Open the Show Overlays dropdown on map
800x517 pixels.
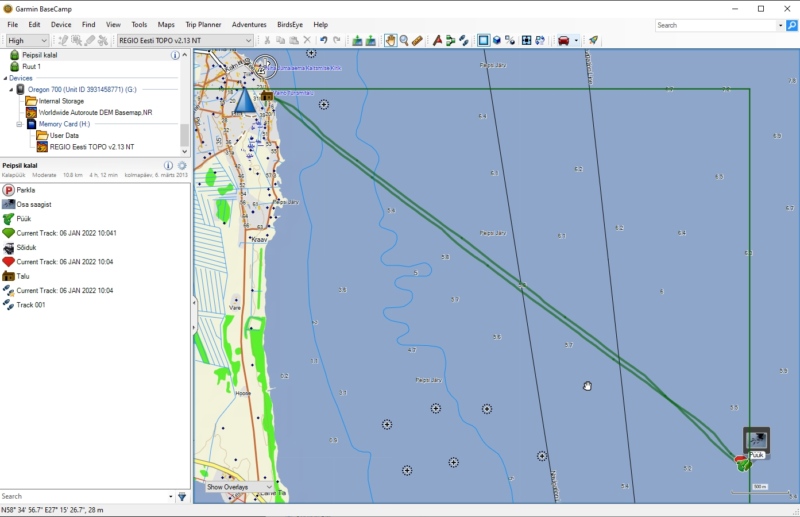[240, 487]
